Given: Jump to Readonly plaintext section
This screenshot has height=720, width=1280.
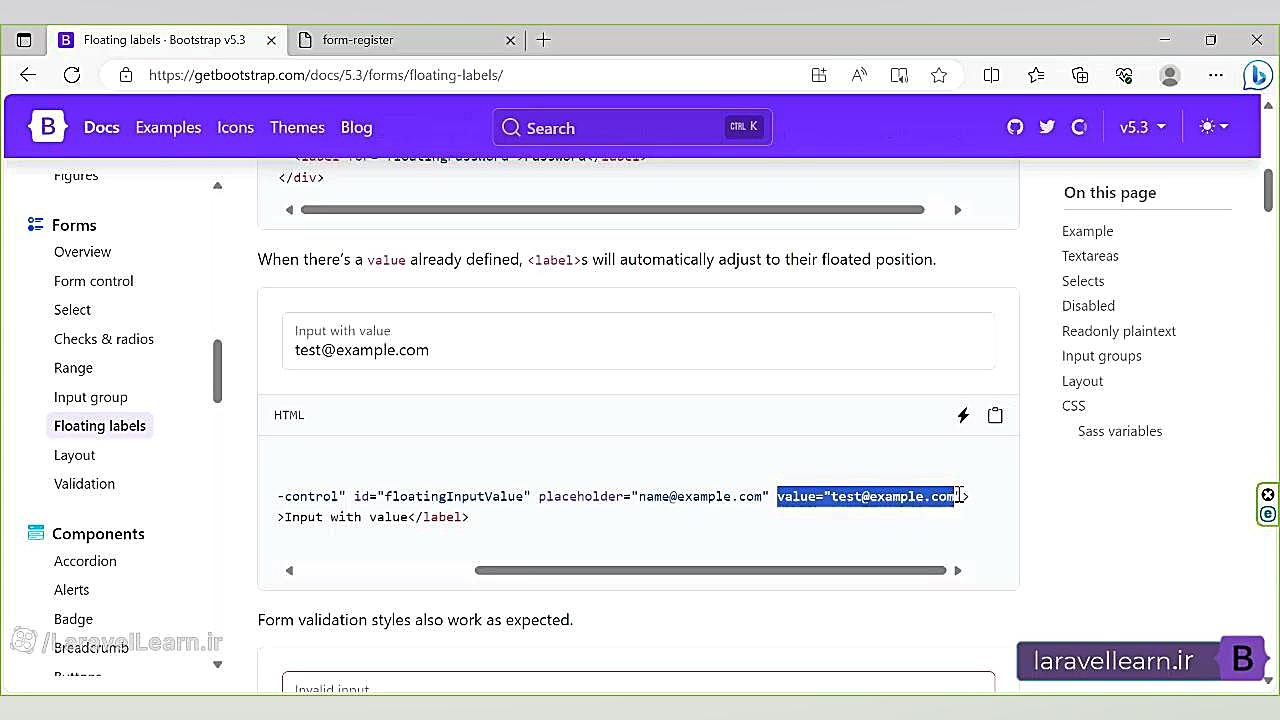Looking at the screenshot, I should click(1119, 331).
